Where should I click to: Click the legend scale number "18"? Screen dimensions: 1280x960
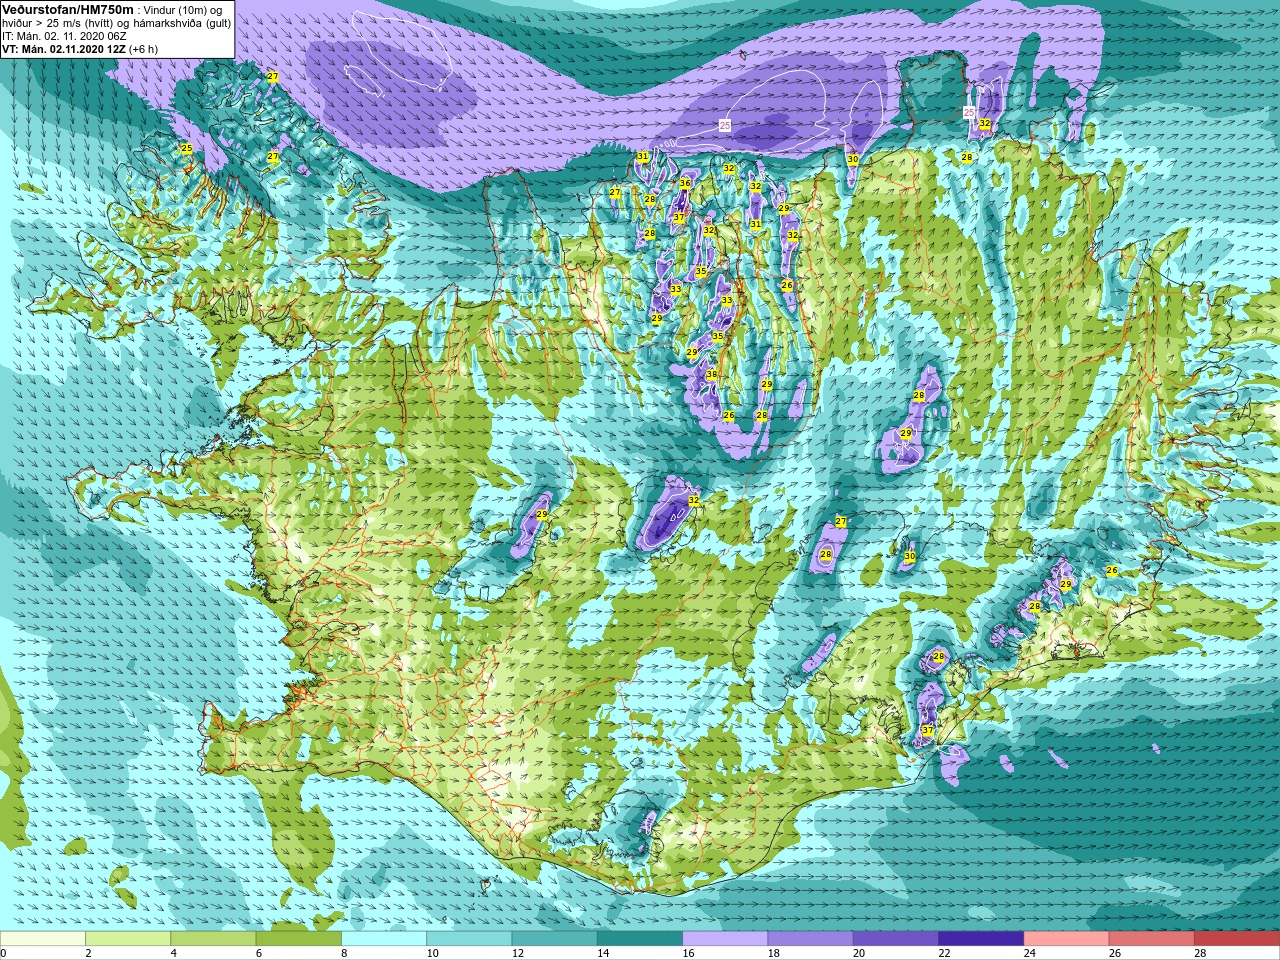(774, 953)
